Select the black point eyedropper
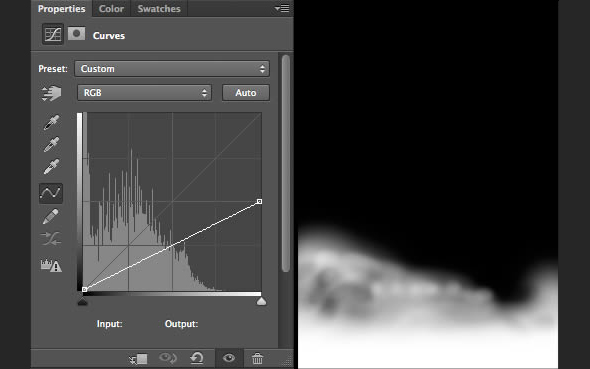Screen dimensions: 590x369 51,123
